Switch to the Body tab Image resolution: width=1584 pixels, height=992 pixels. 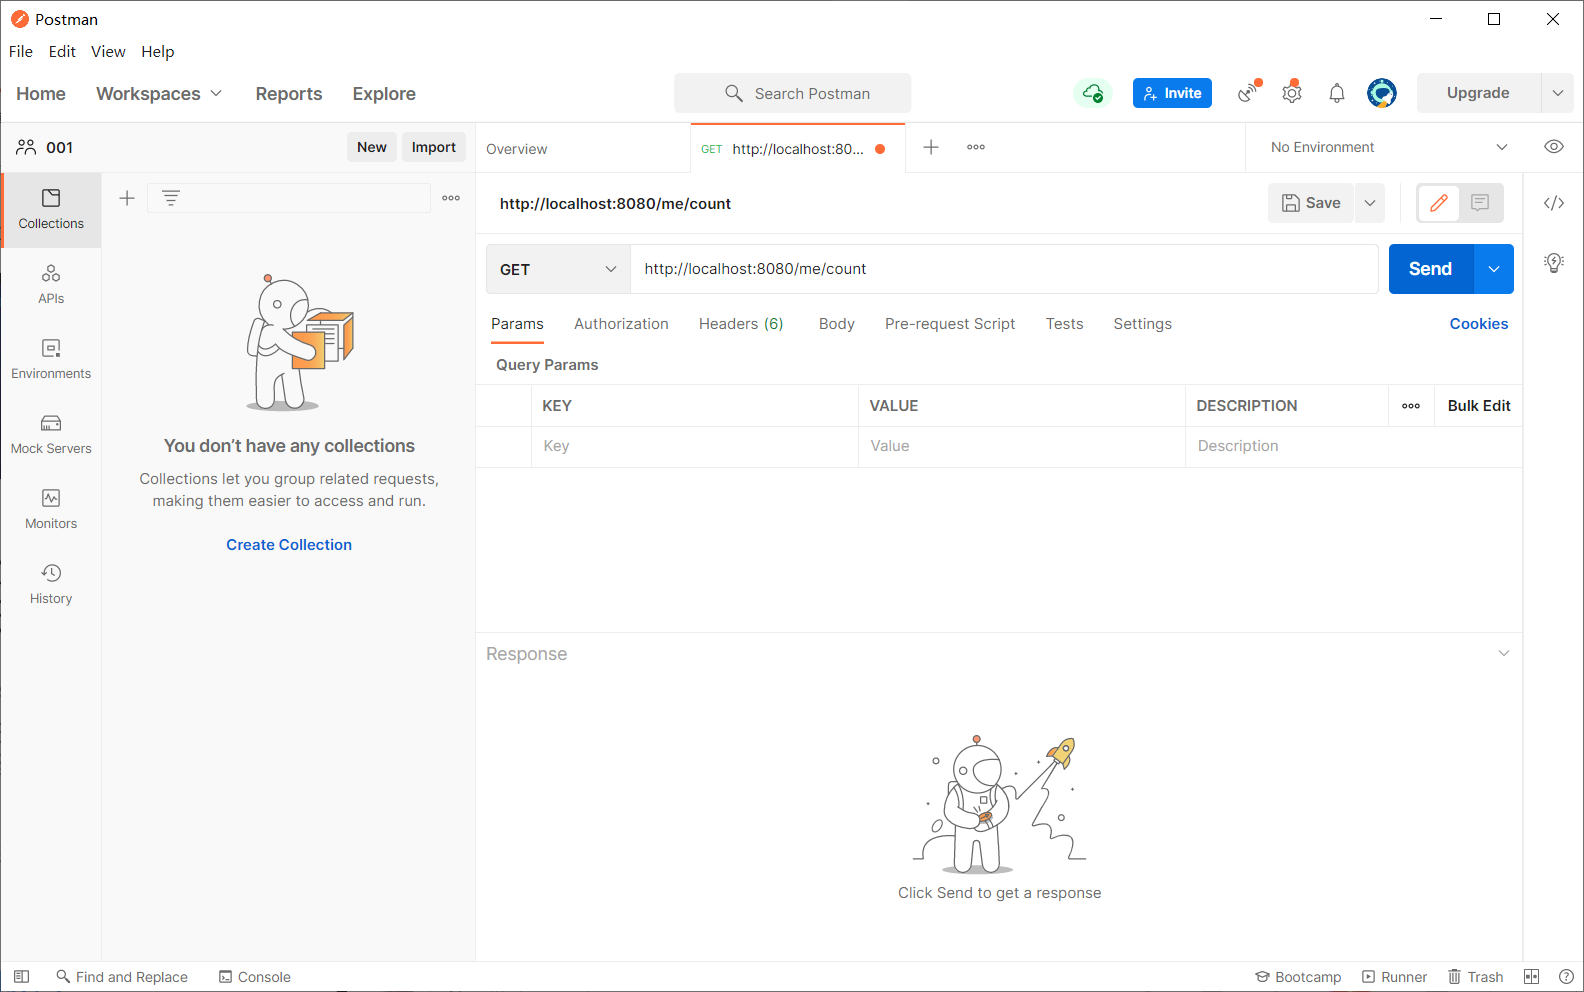tap(837, 324)
